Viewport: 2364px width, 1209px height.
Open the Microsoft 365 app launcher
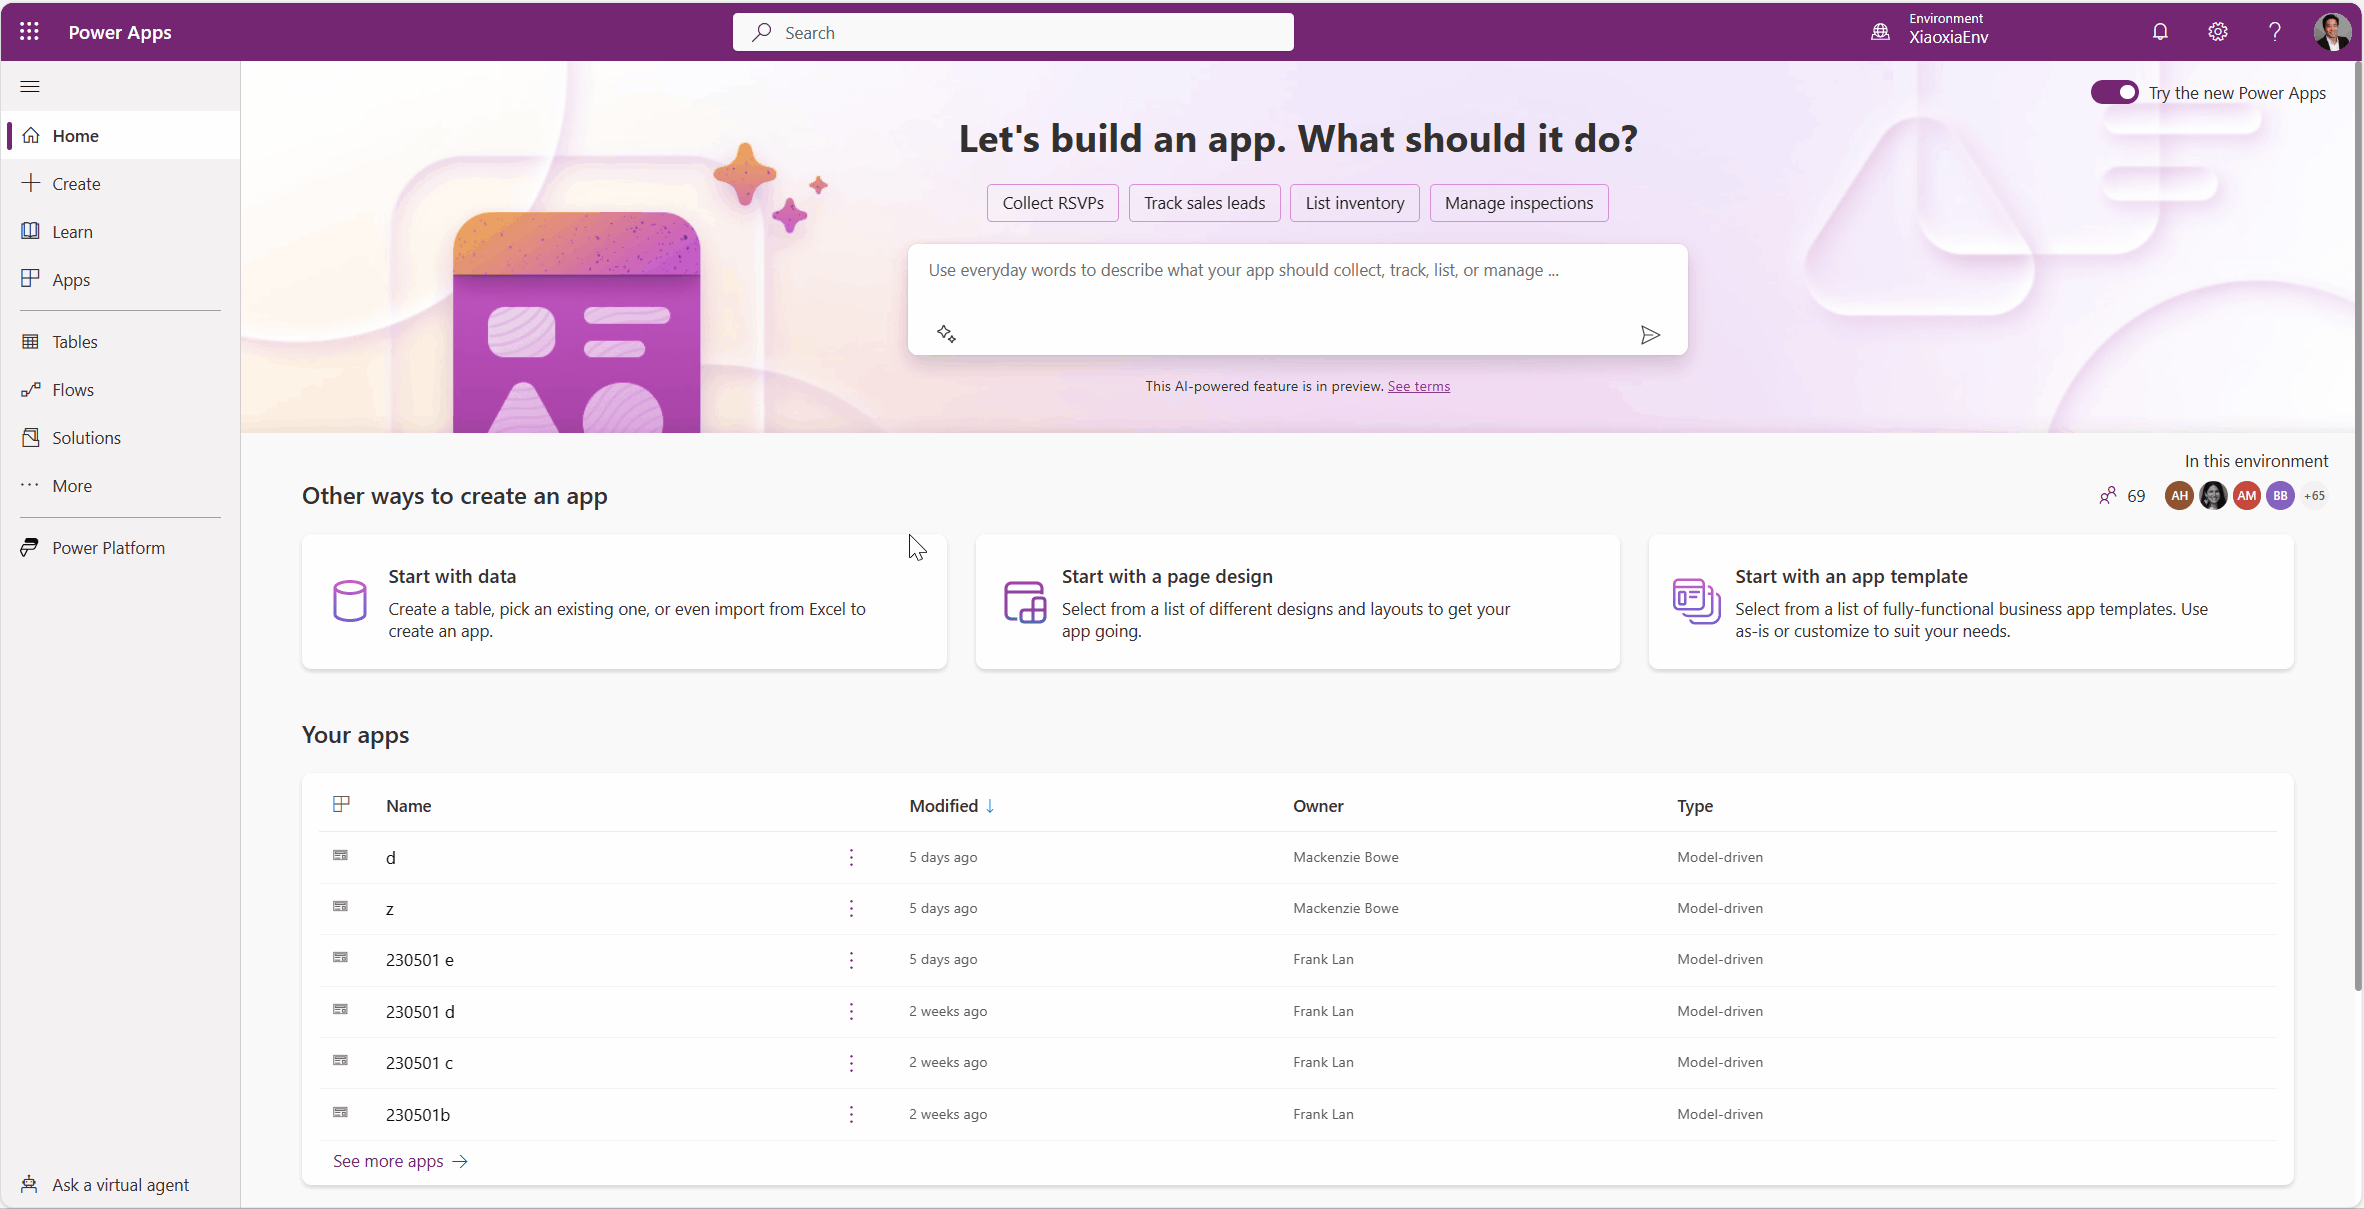(x=29, y=31)
